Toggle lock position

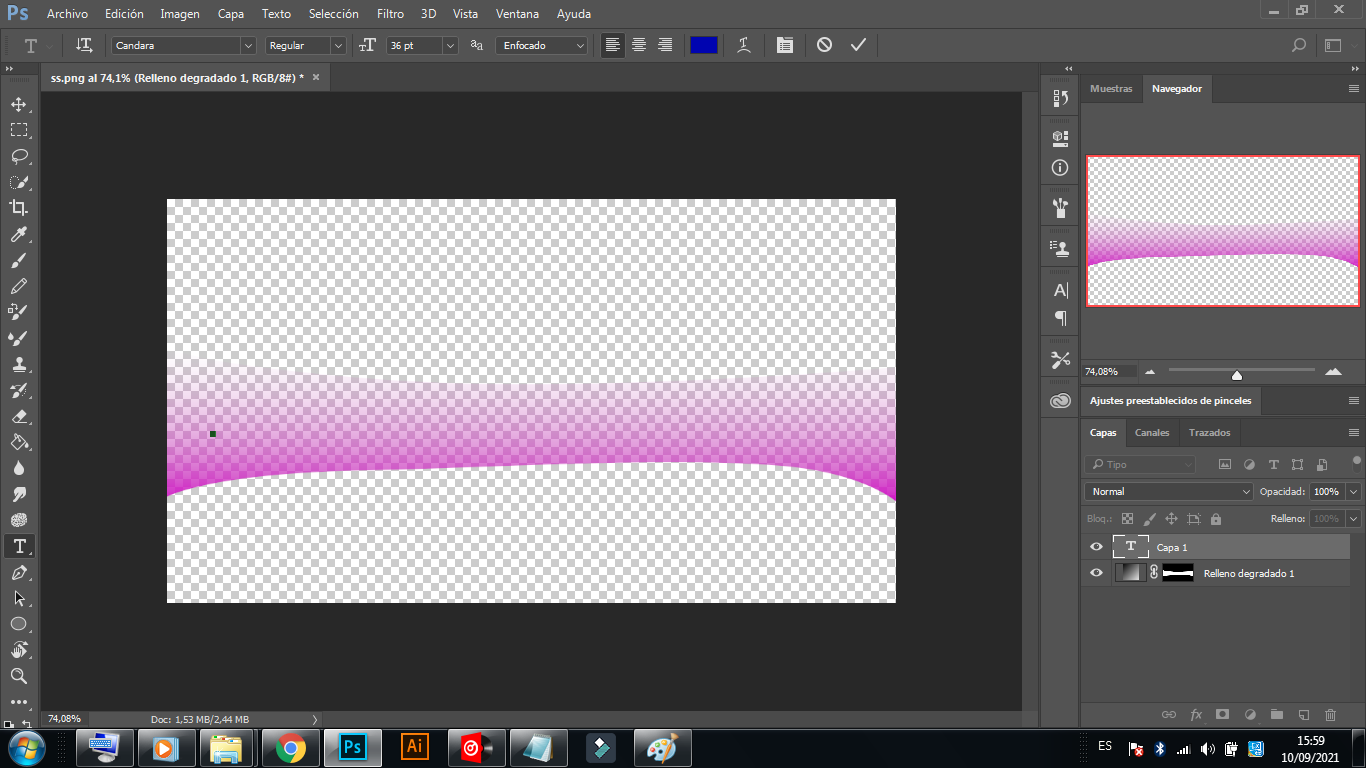tap(1171, 519)
